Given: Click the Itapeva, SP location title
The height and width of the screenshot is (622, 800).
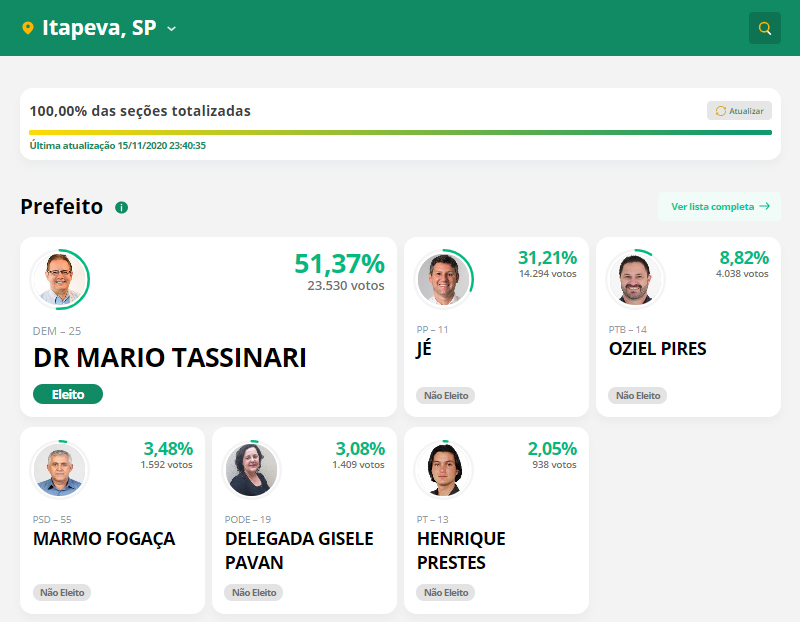Looking at the screenshot, I should (99, 28).
